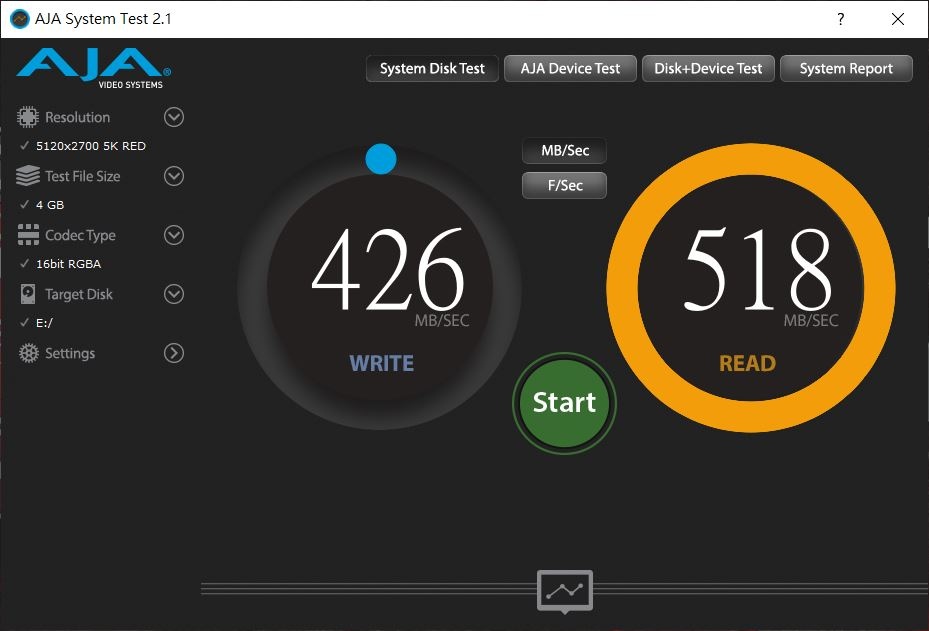Click the Target Disk label

[x=79, y=294]
